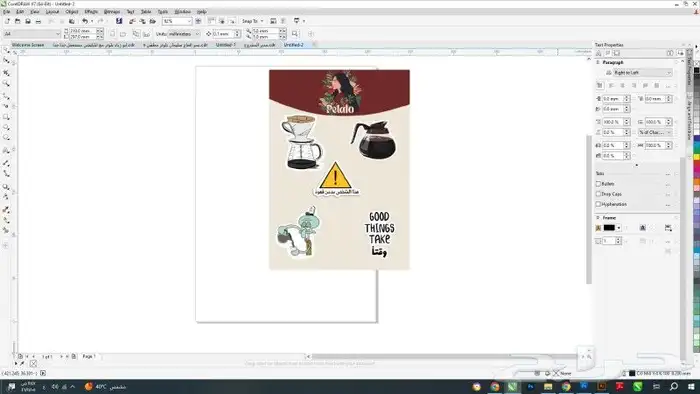Select the Rectangle tool in toolbox
Viewport: 700px width, 394px height.
pyautogui.click(x=6, y=117)
